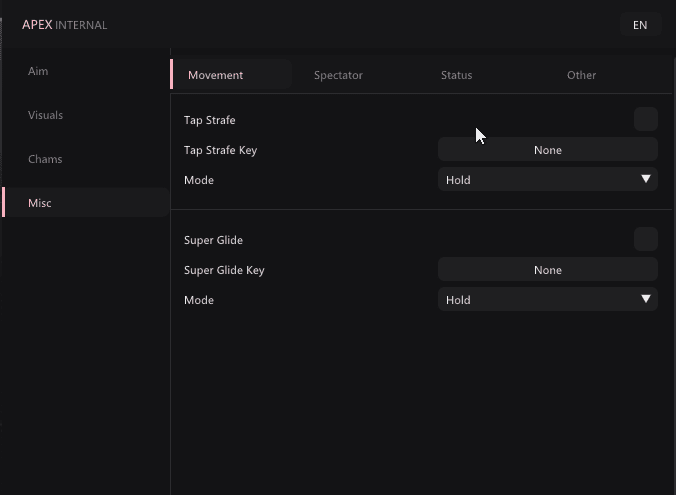676x495 pixels.
Task: Enable the Tap Strafe checkbox
Action: pyautogui.click(x=646, y=119)
